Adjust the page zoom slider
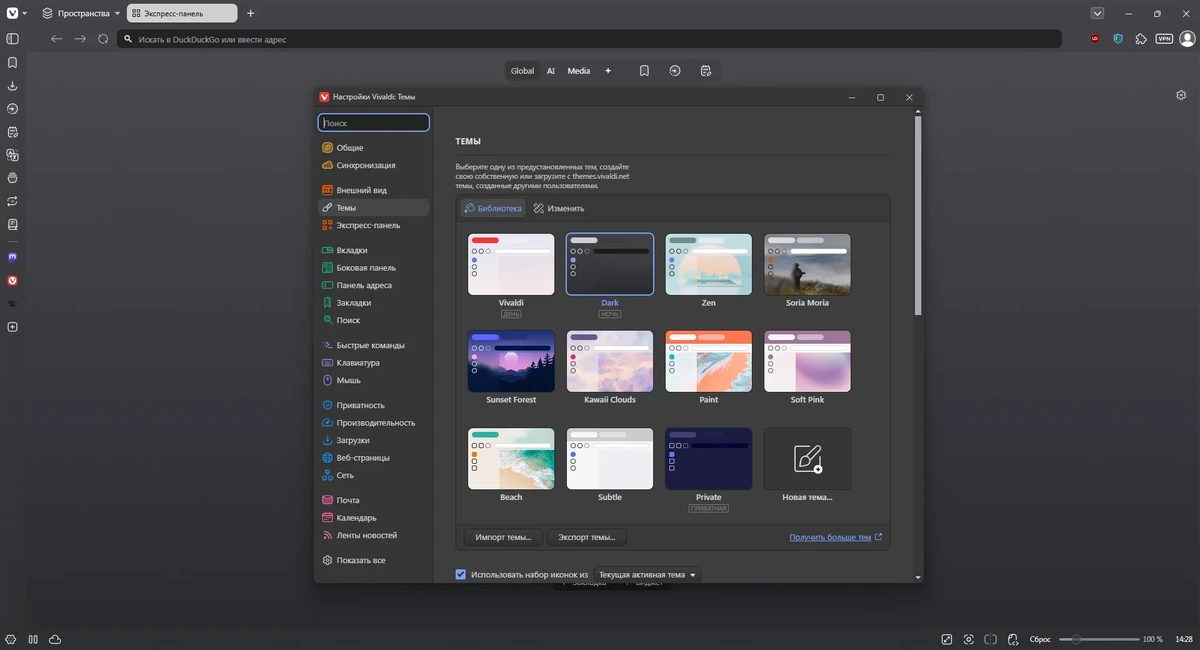Image resolution: width=1200 pixels, height=650 pixels. [1099, 639]
